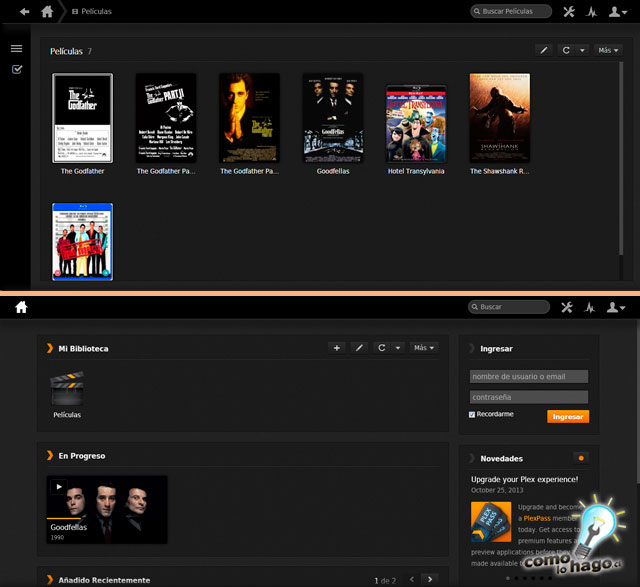Edit Mi Biblioteca with the pencil icon

pos(359,348)
